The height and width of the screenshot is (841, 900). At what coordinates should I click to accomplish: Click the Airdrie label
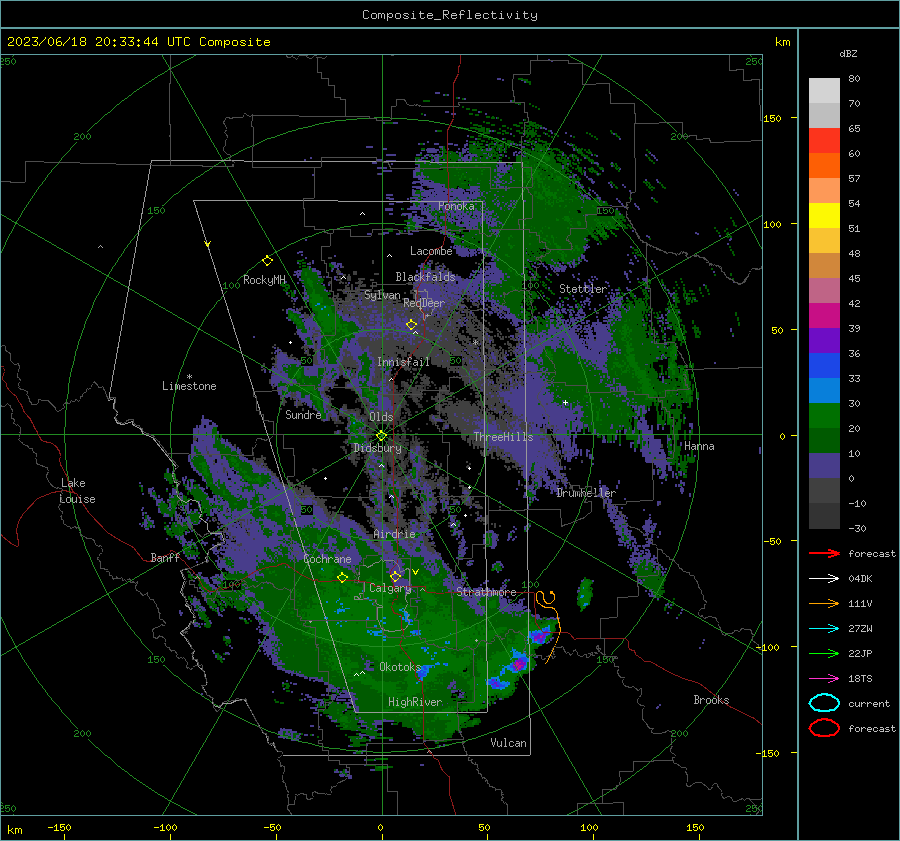tap(394, 534)
